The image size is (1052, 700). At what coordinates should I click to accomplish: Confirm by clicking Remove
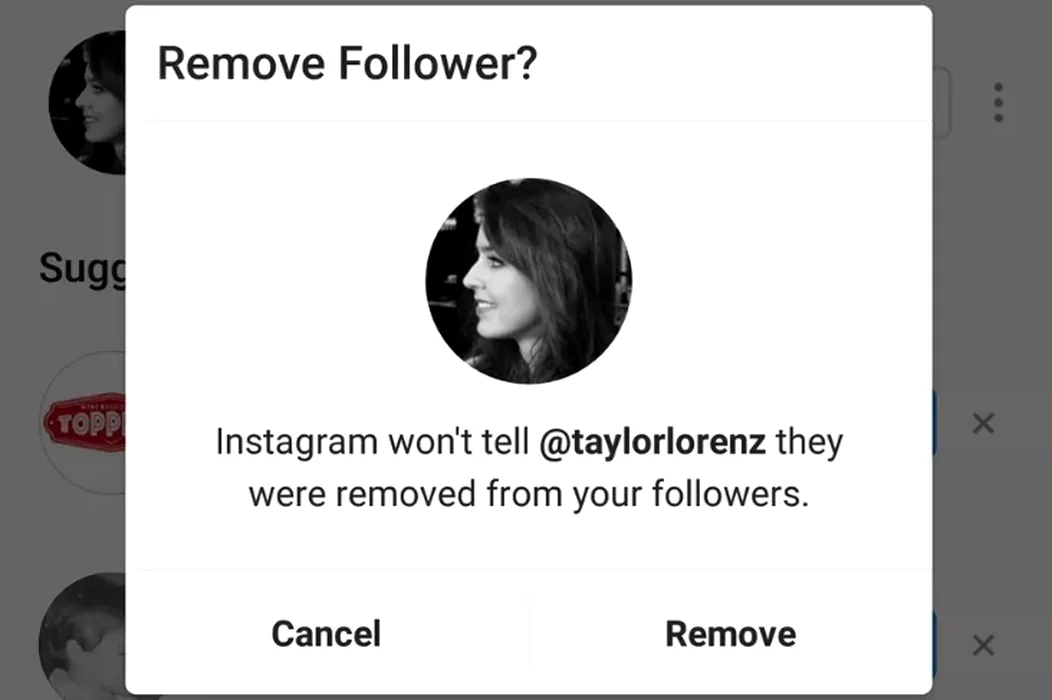pos(731,634)
